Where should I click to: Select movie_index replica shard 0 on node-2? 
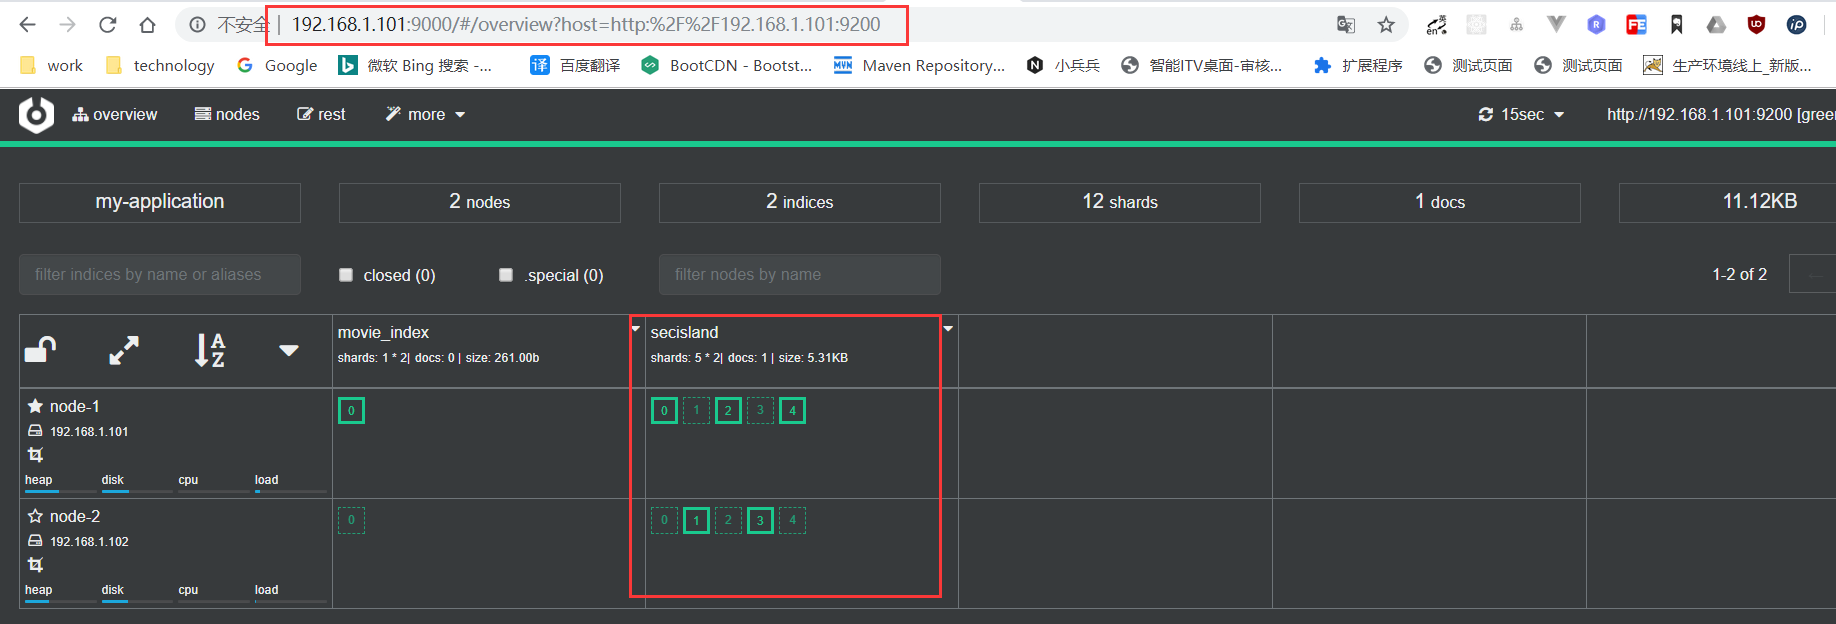351,520
